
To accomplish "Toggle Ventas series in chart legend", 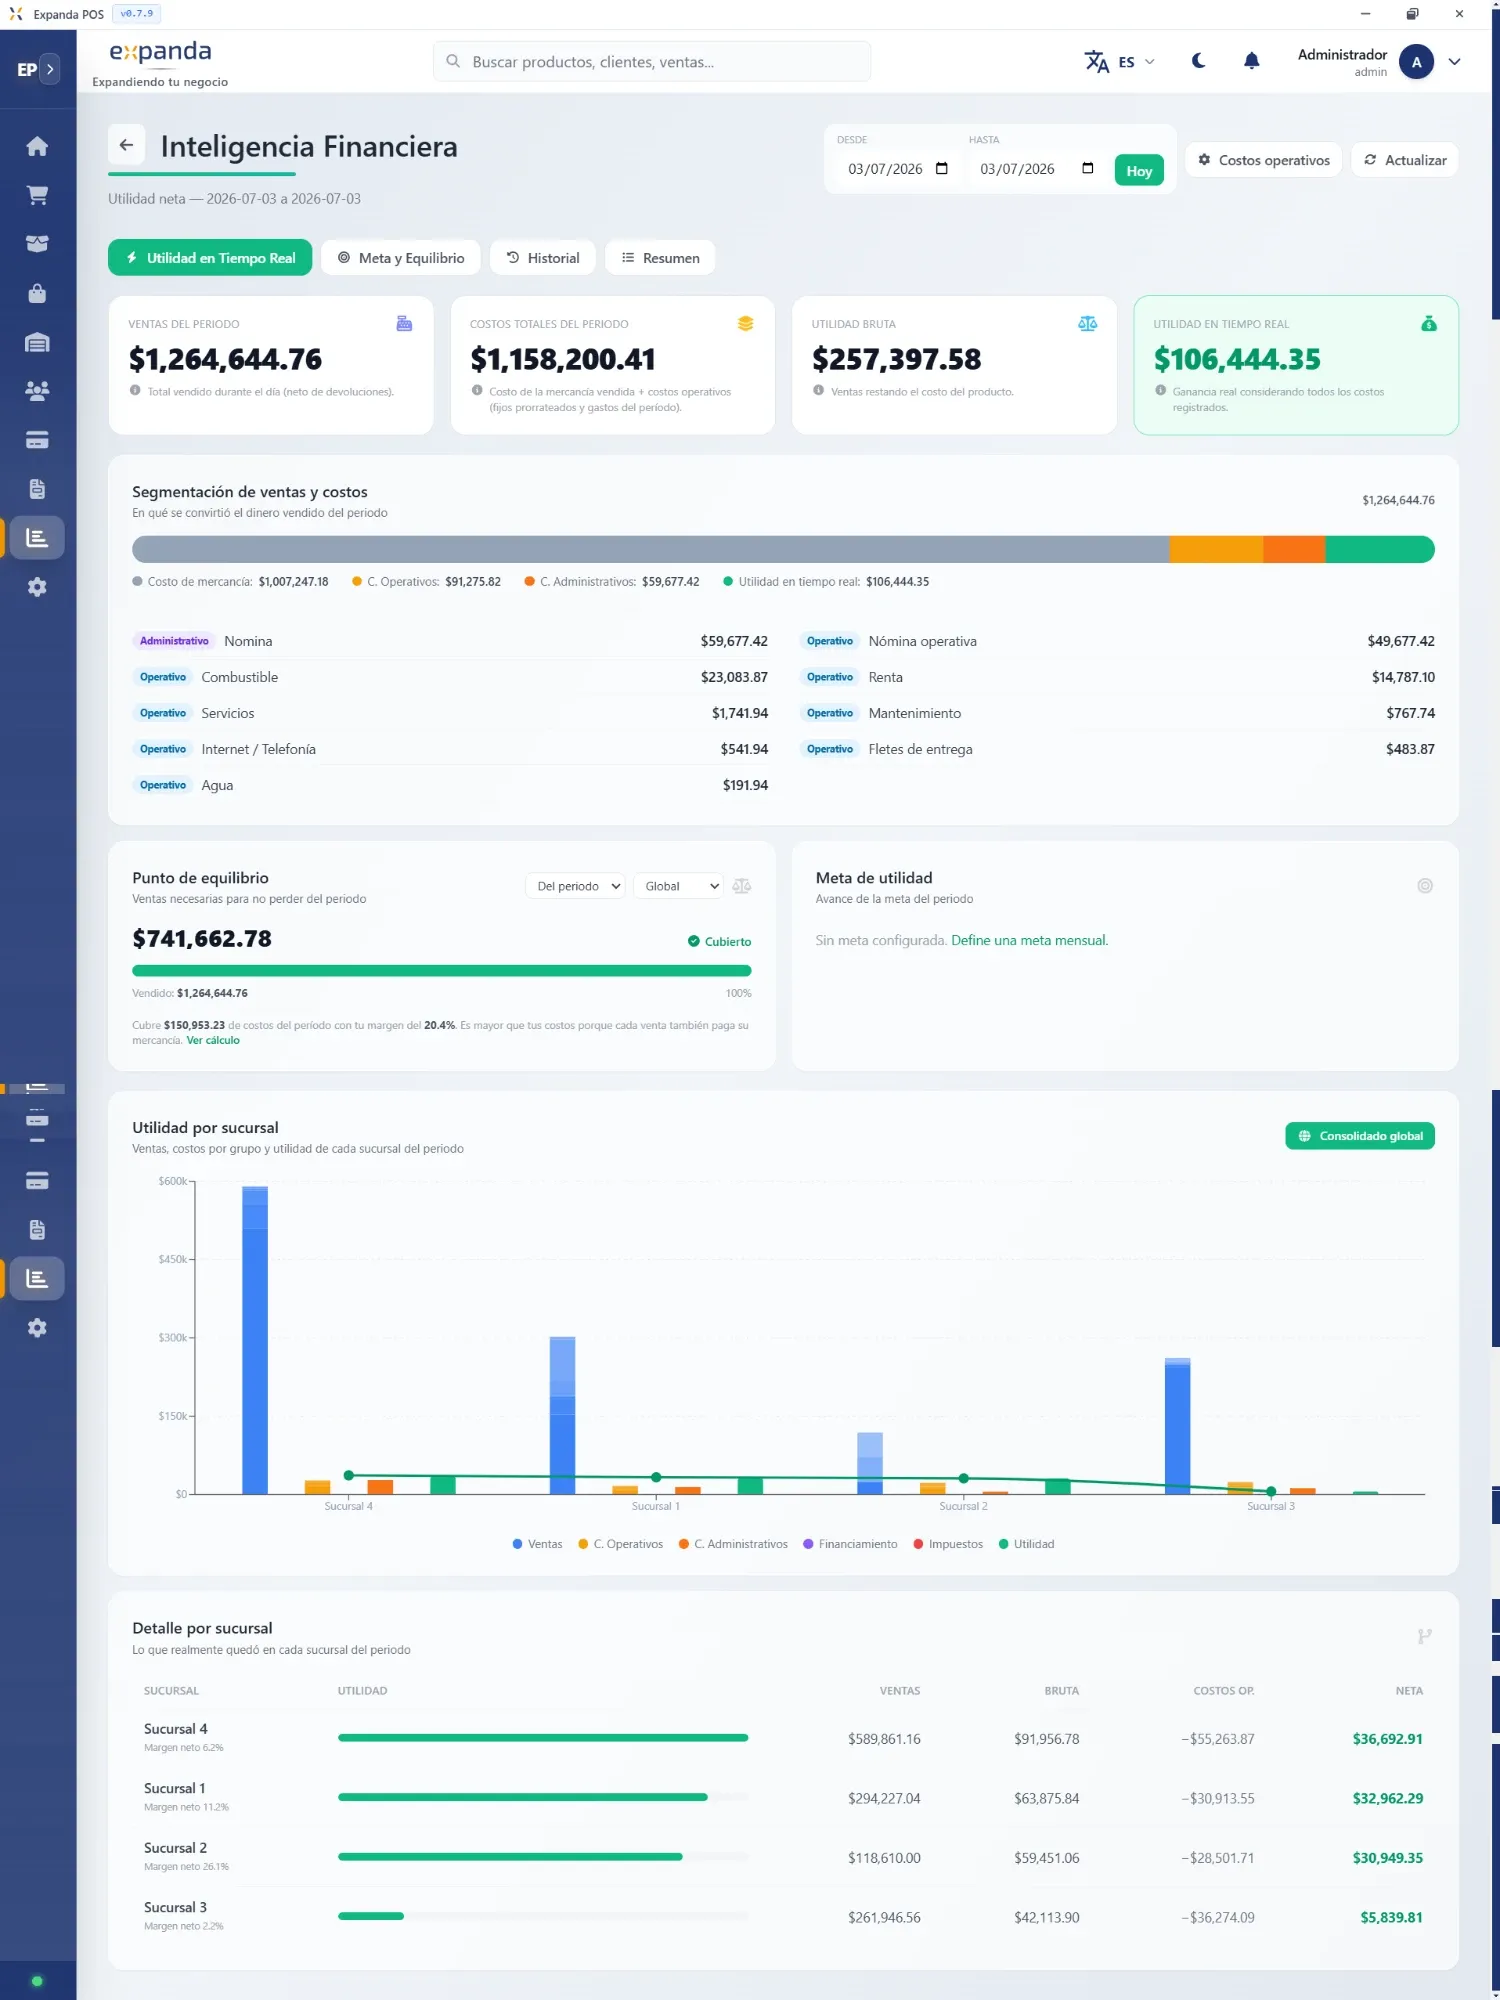I will pos(538,1544).
